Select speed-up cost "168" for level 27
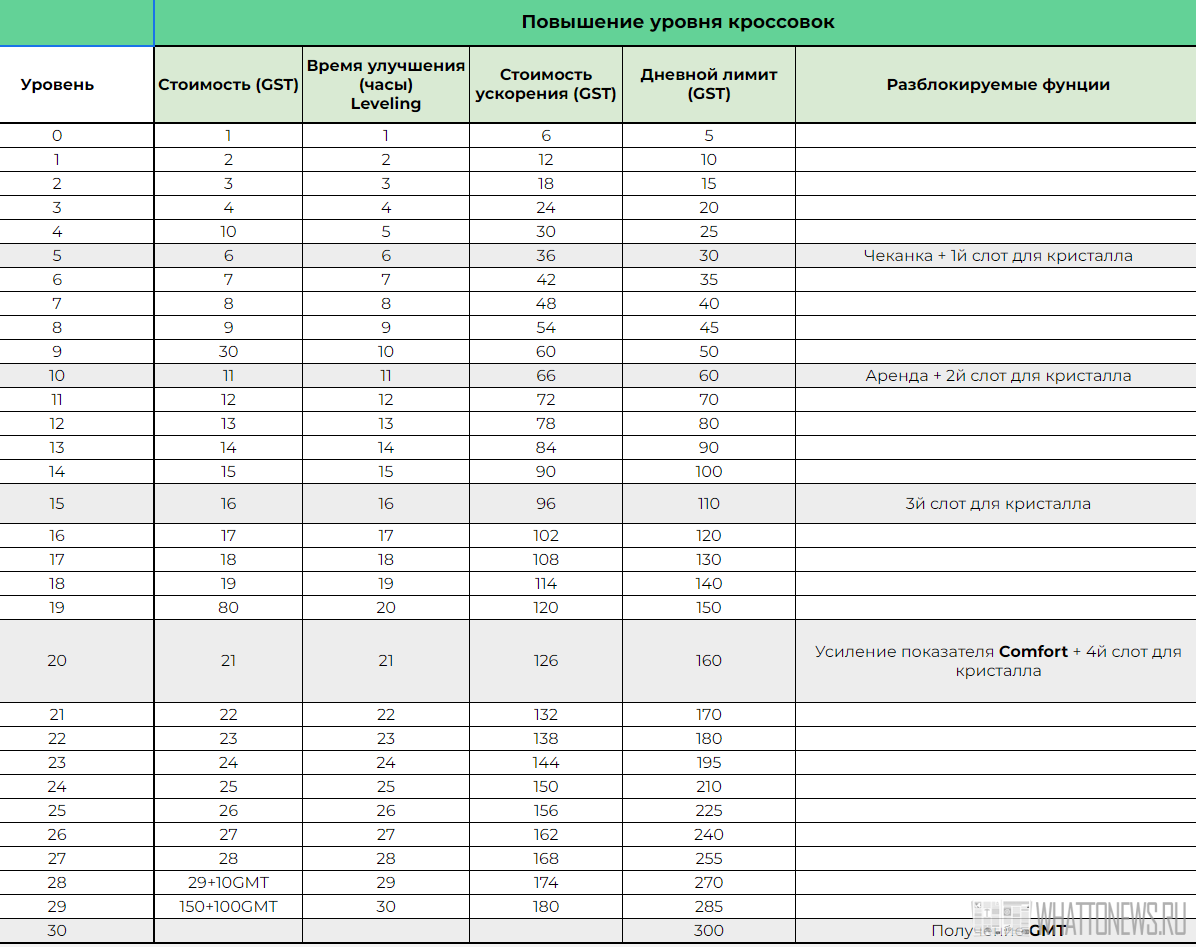Viewport: 1196px width, 947px height. pyautogui.click(x=545, y=859)
